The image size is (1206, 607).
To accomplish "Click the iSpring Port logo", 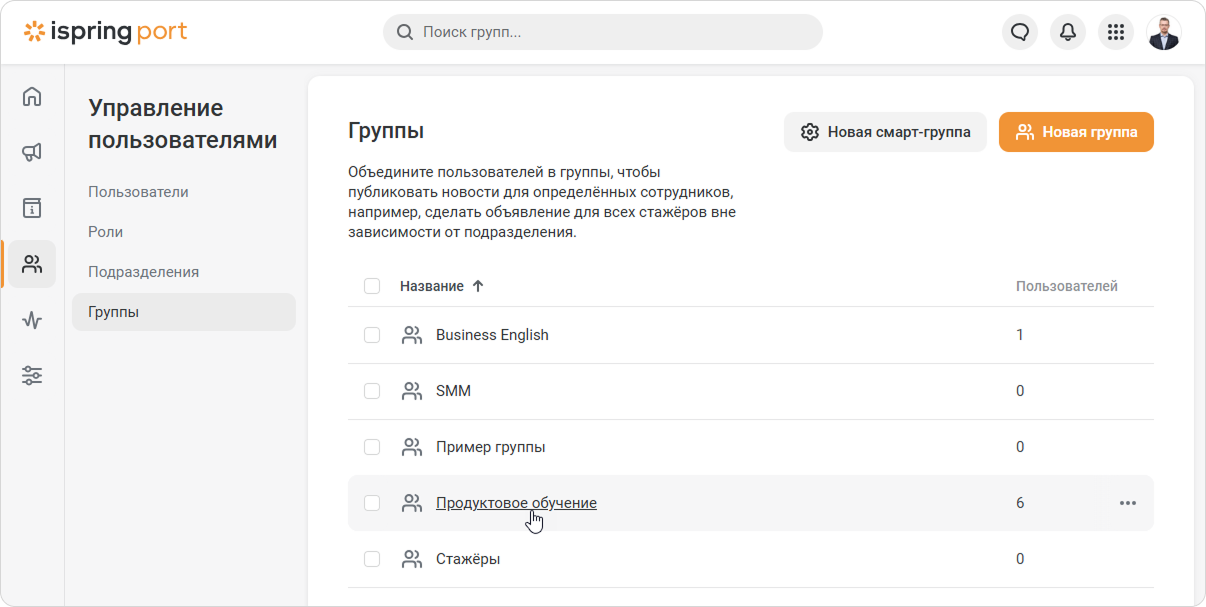I will (105, 32).
